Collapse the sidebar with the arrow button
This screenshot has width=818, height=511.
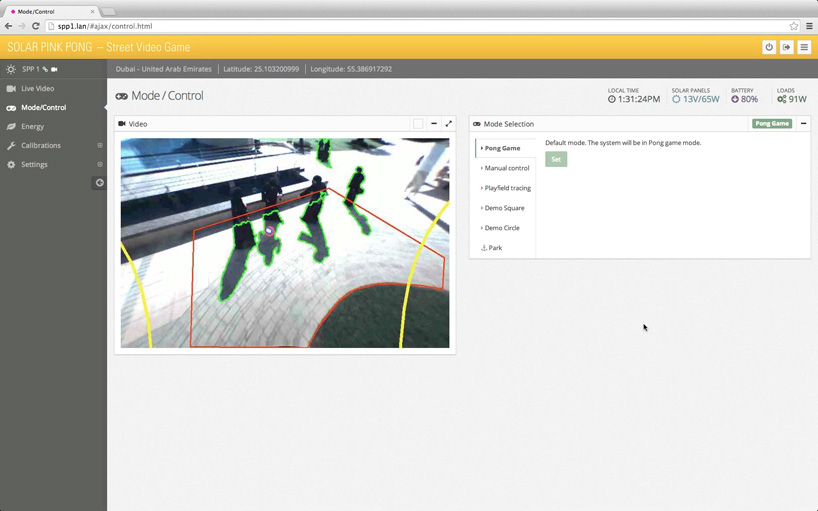(x=99, y=183)
